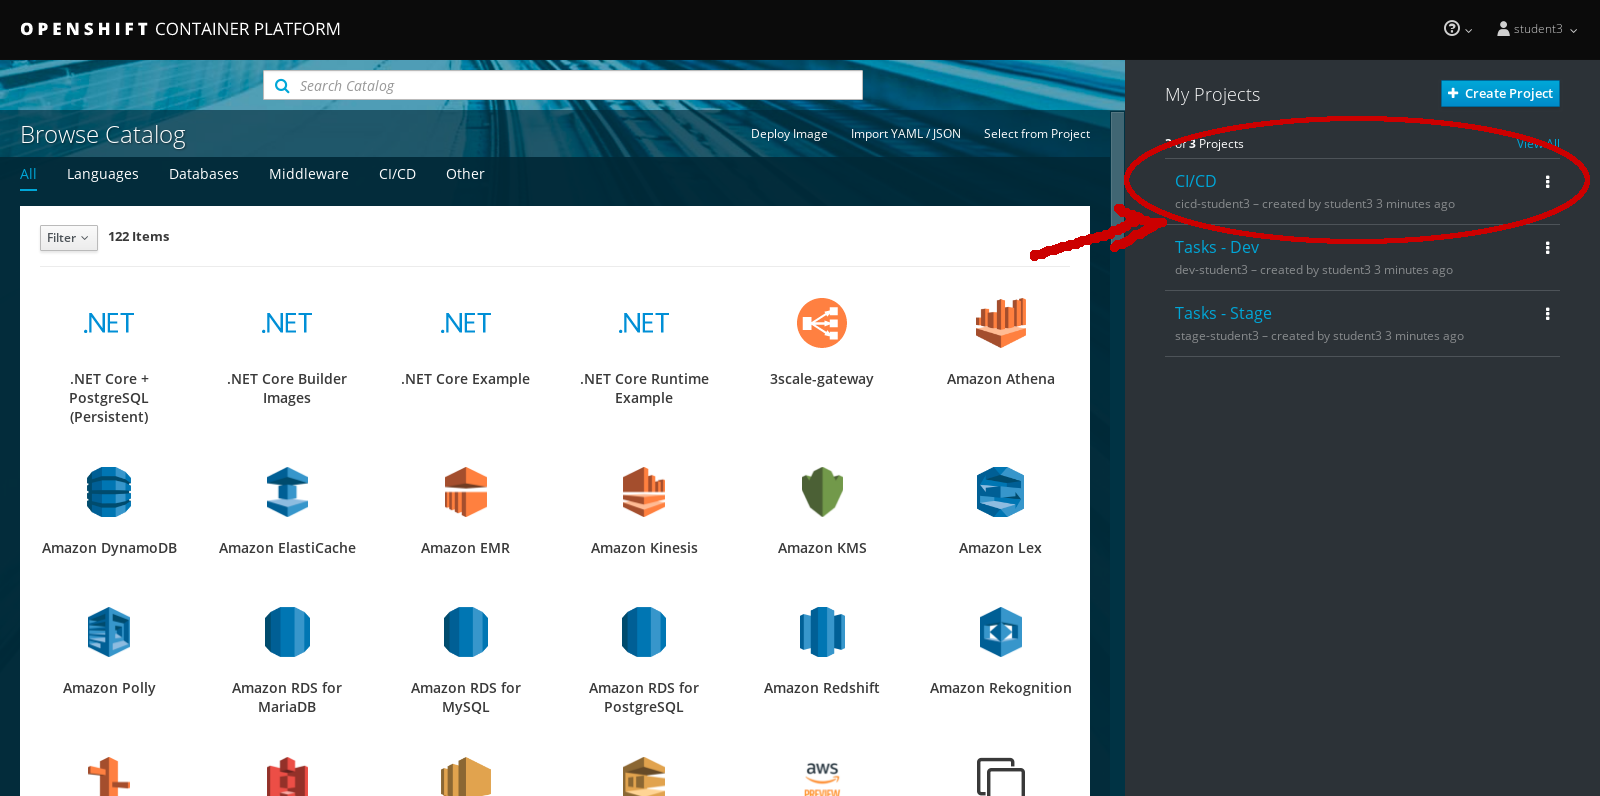Choose the Amazon Athena icon
Viewport: 1600px width, 796px height.
click(1001, 323)
